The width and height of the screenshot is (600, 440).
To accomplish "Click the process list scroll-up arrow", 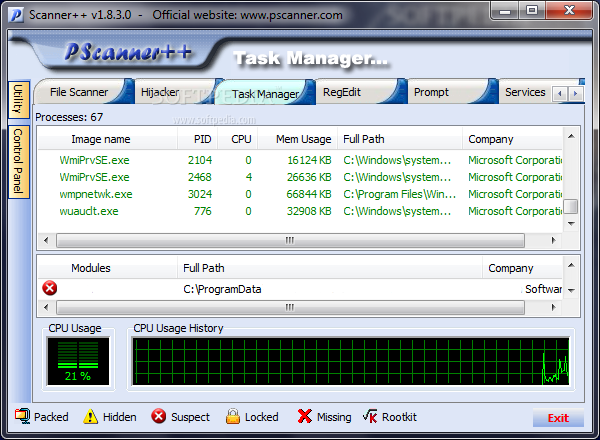I will (x=571, y=136).
